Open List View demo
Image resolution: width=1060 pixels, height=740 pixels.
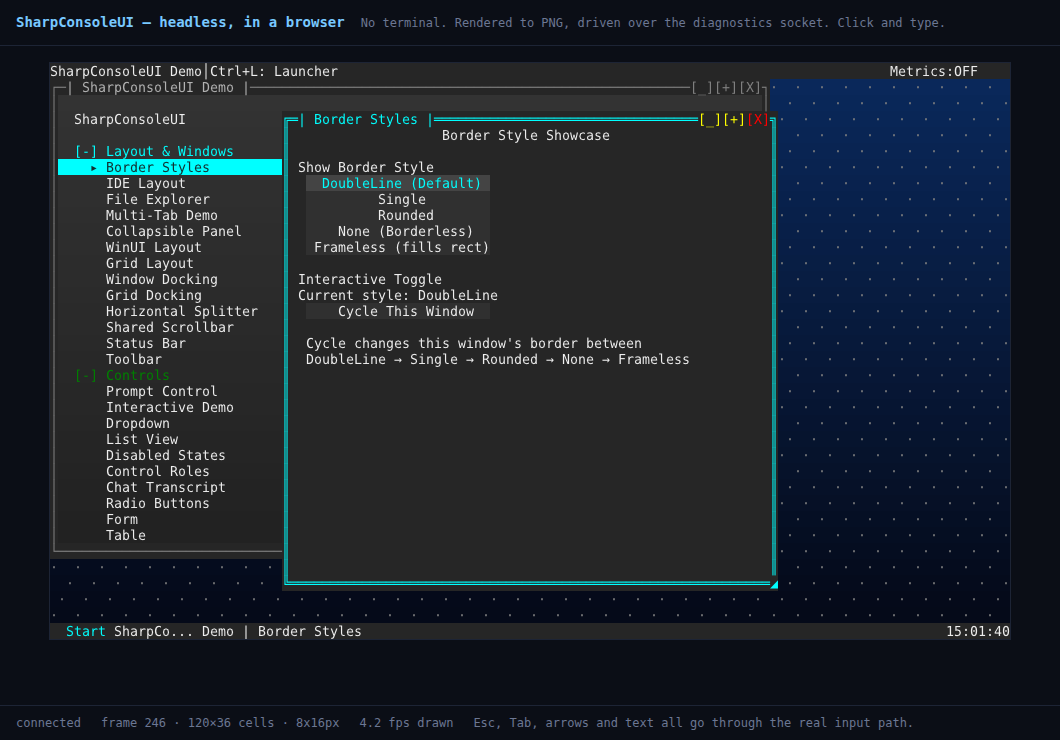click(142, 439)
